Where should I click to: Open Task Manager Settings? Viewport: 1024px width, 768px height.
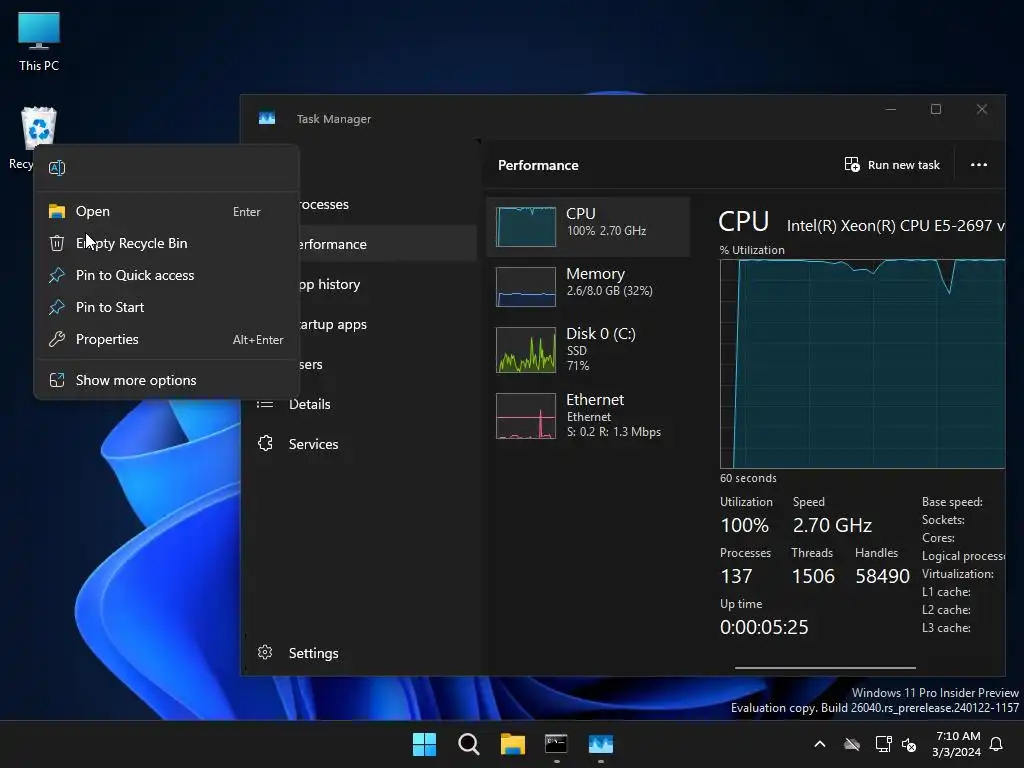[361, 652]
